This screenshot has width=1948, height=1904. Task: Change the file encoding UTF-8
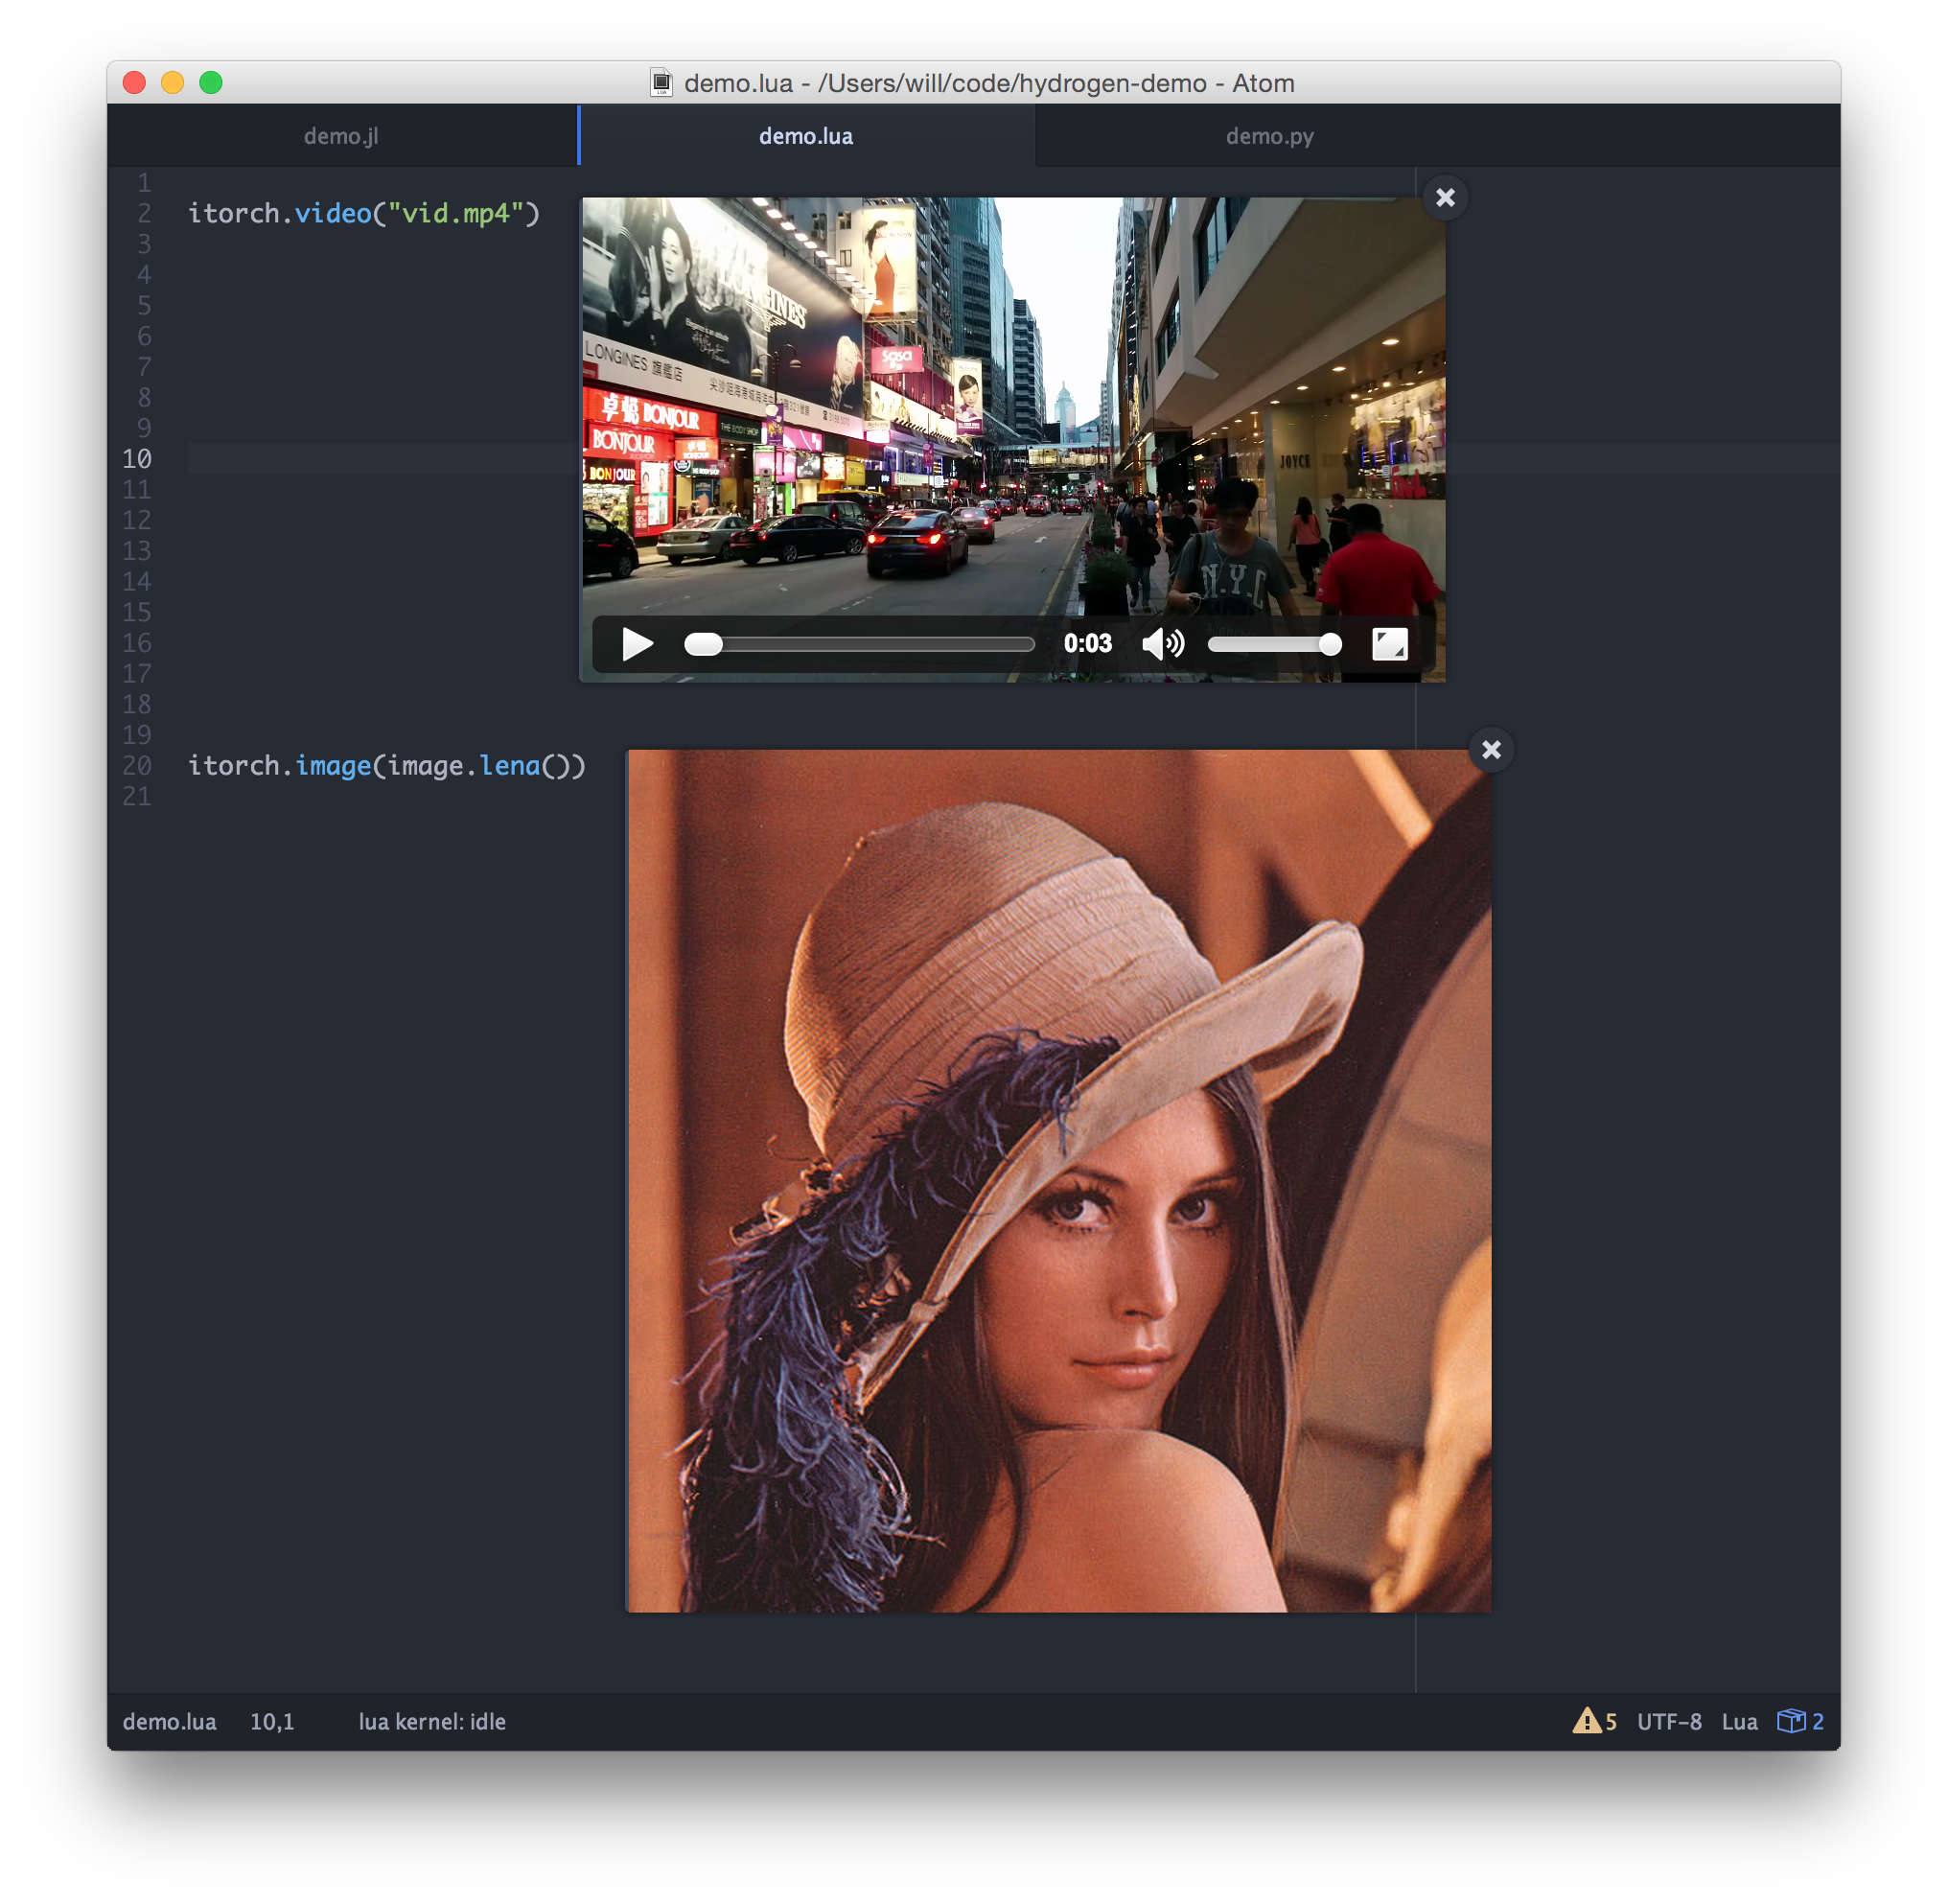pos(1669,1722)
